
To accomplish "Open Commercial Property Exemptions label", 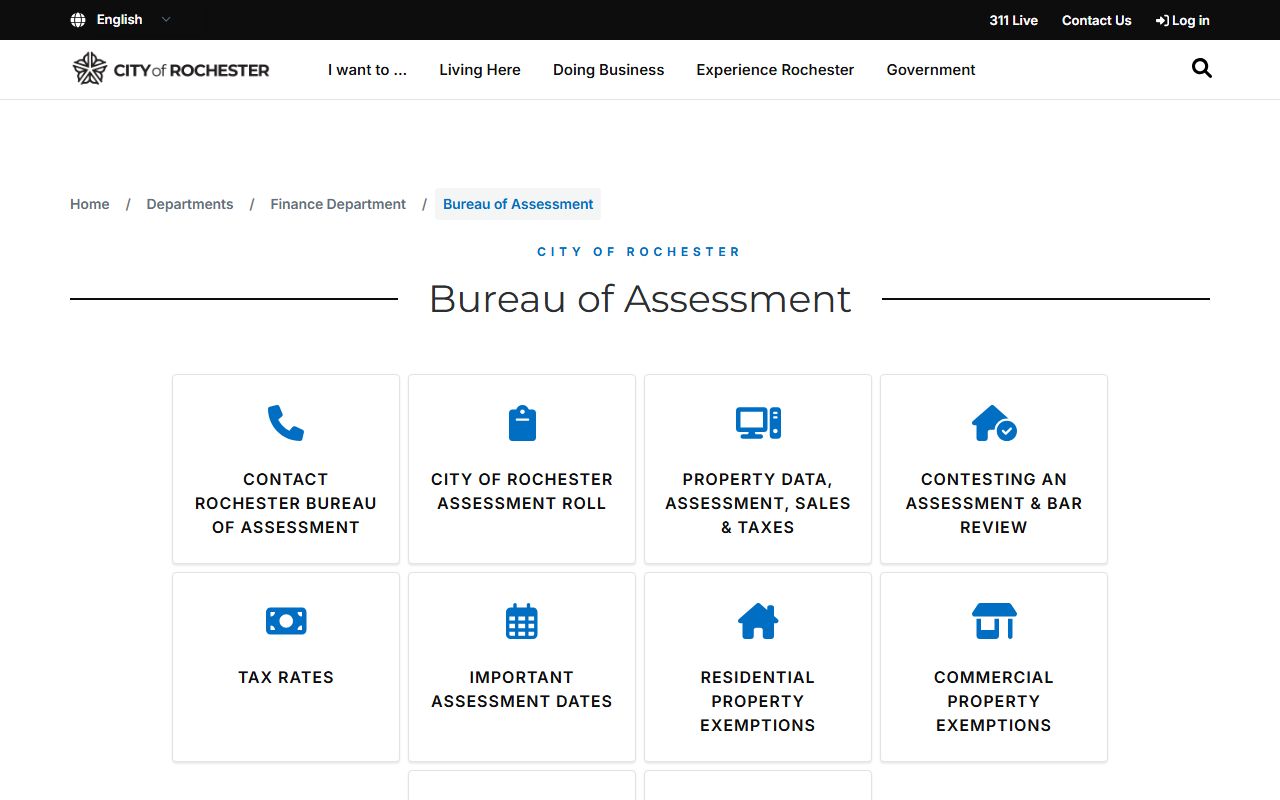I will pos(994,701).
